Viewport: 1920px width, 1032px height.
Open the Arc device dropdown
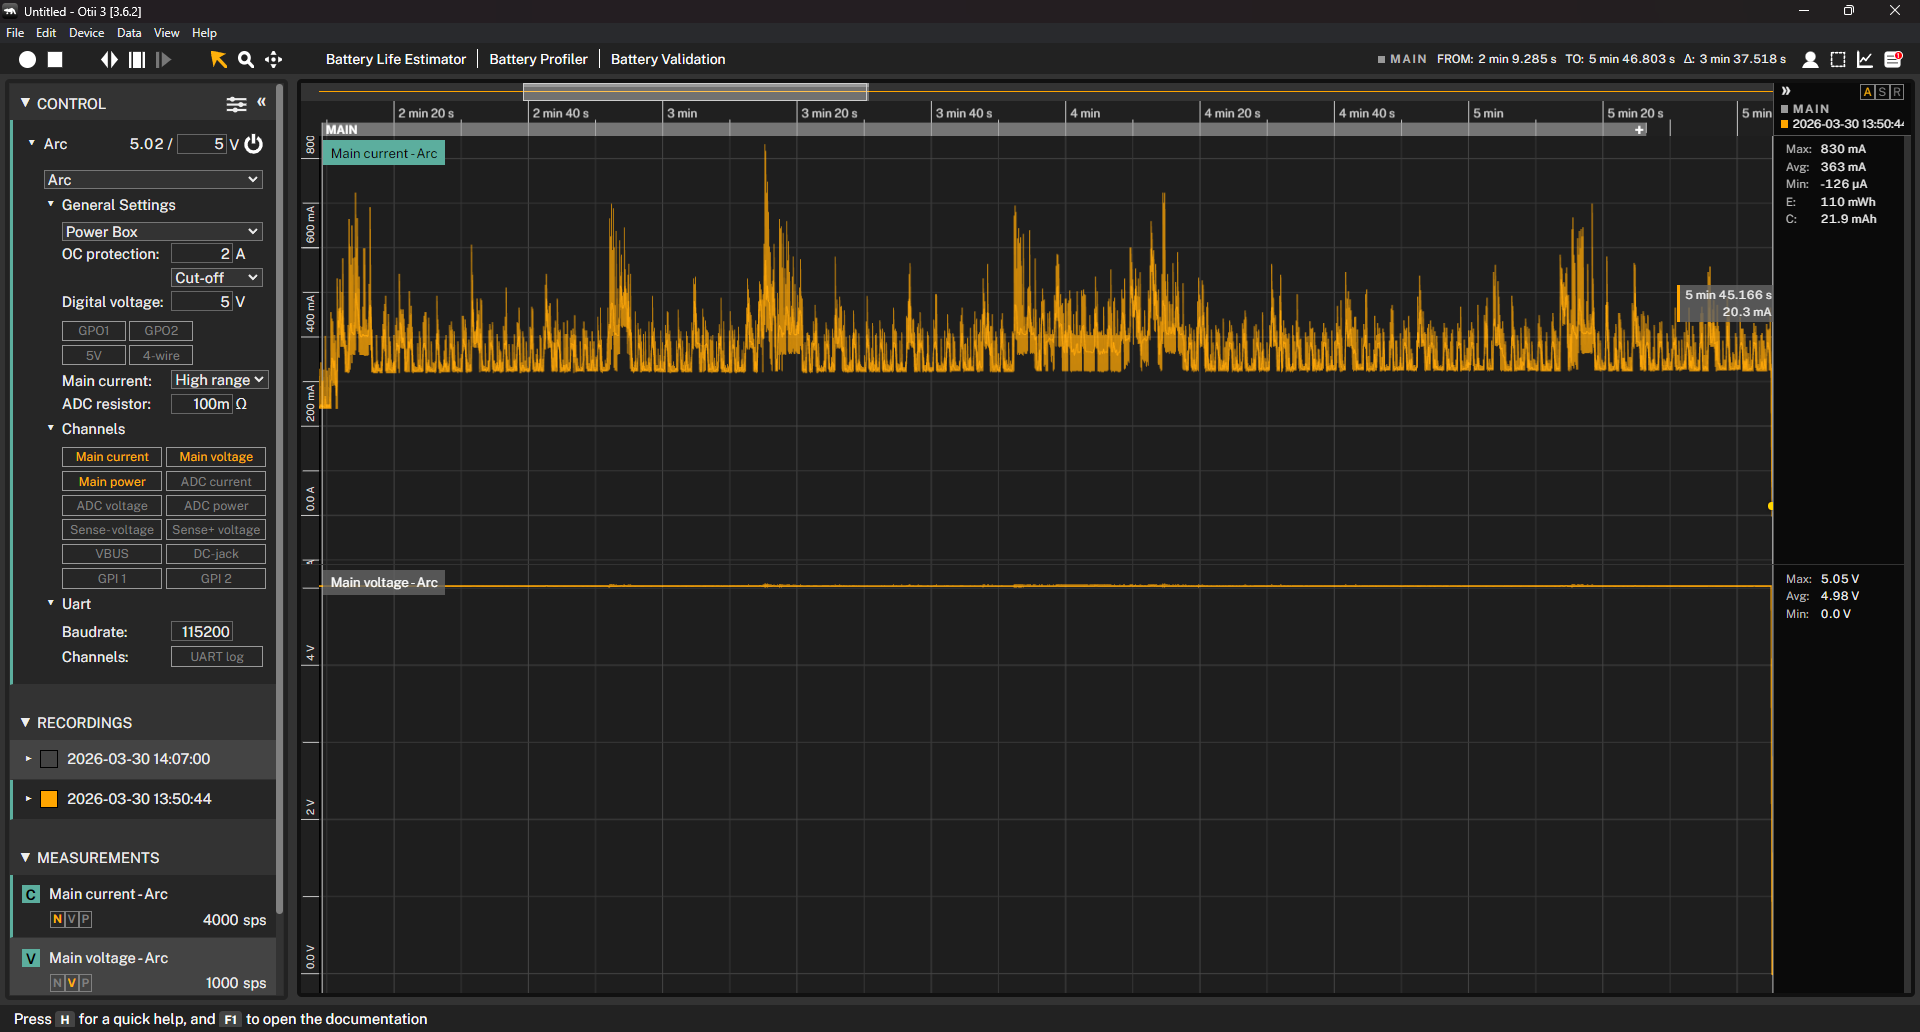coord(153,180)
